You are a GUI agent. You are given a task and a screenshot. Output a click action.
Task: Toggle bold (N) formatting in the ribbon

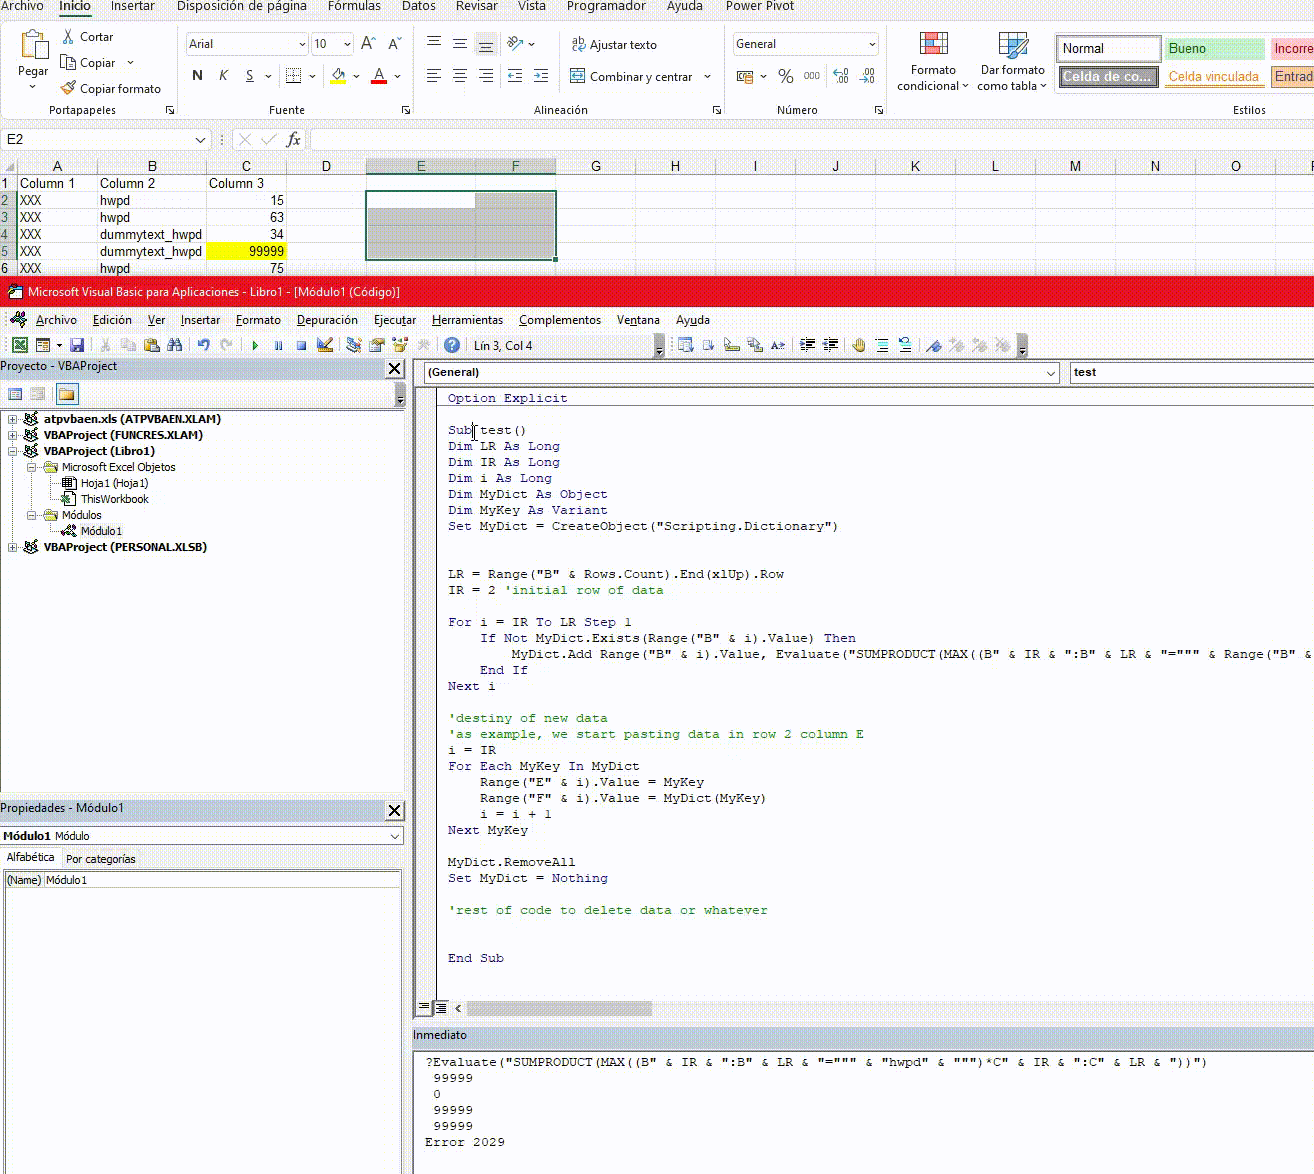coord(197,76)
